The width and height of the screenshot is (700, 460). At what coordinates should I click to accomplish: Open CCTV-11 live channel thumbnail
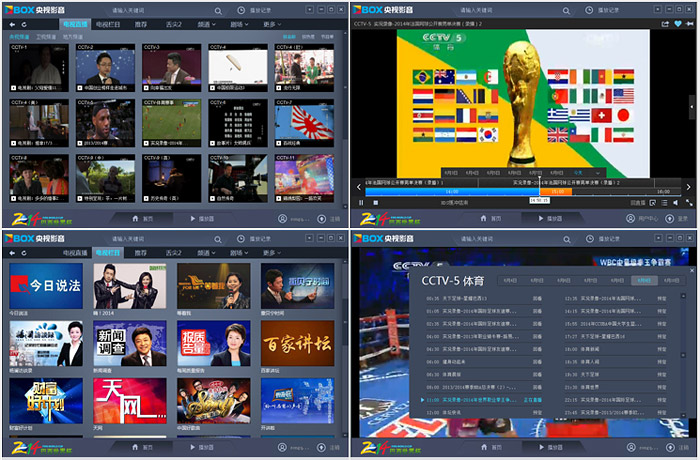tap(304, 178)
